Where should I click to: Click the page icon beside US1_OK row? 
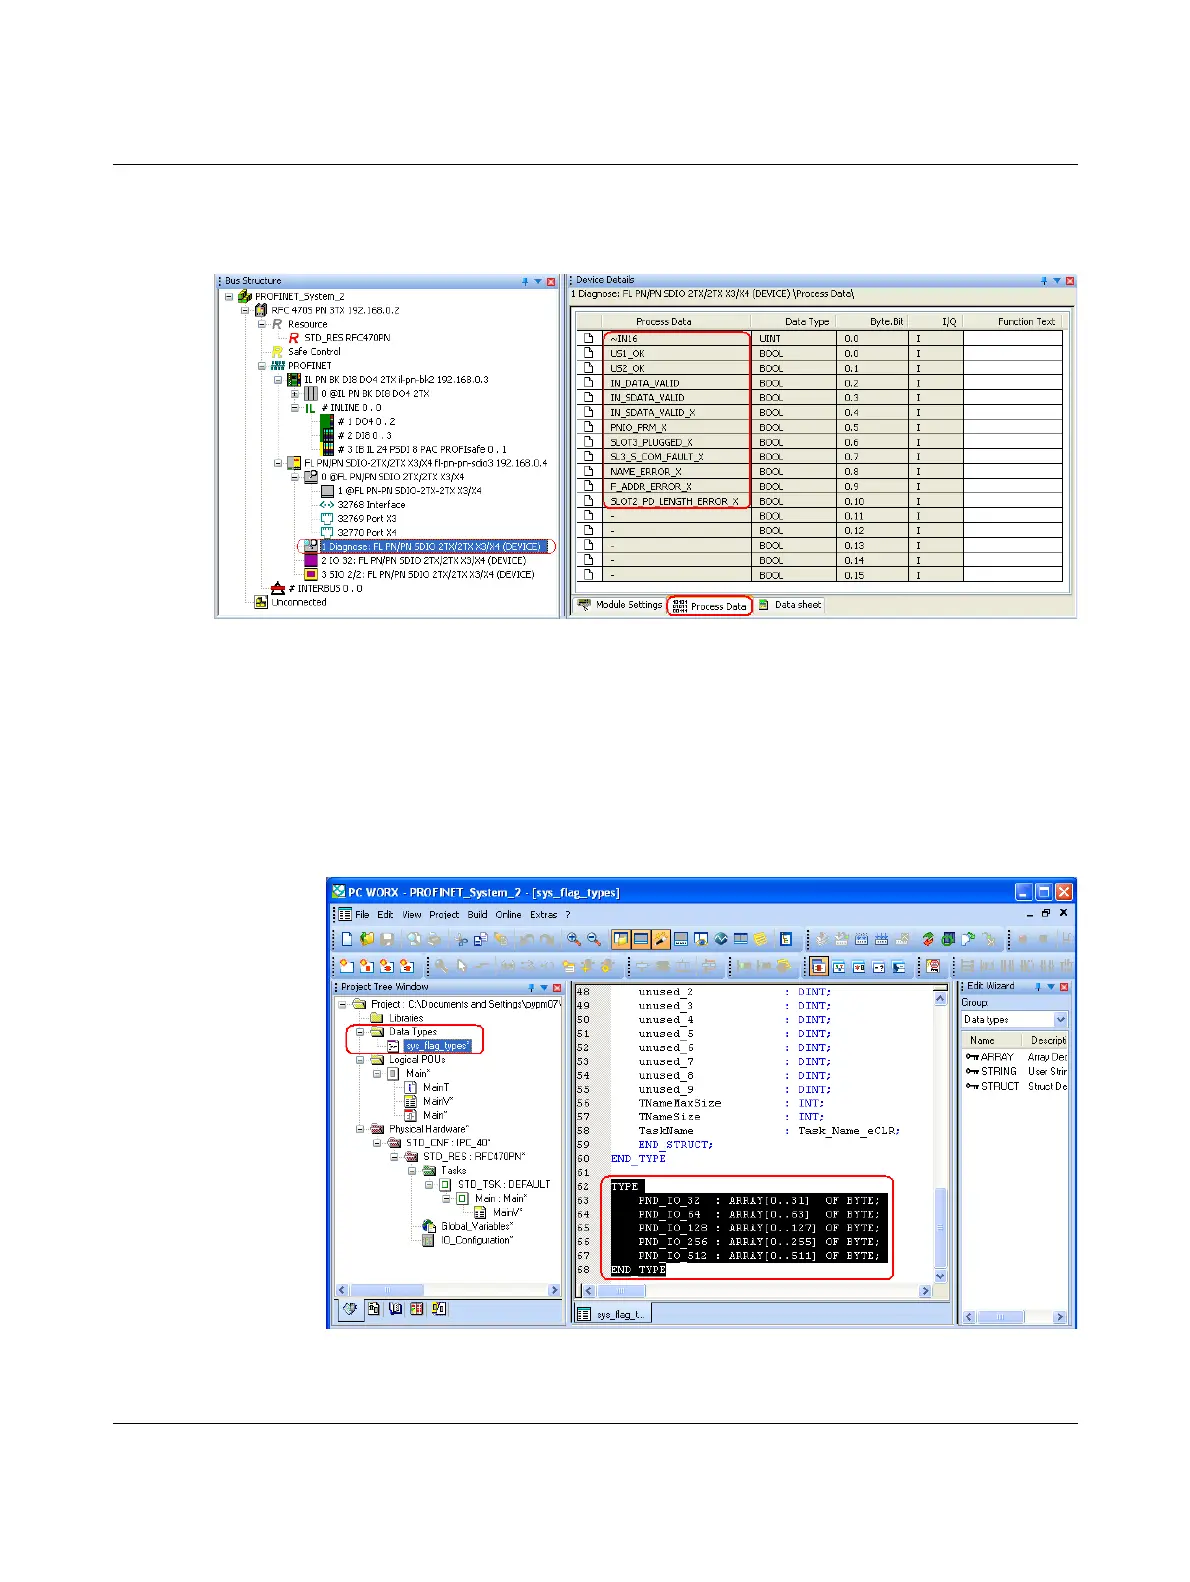(589, 353)
